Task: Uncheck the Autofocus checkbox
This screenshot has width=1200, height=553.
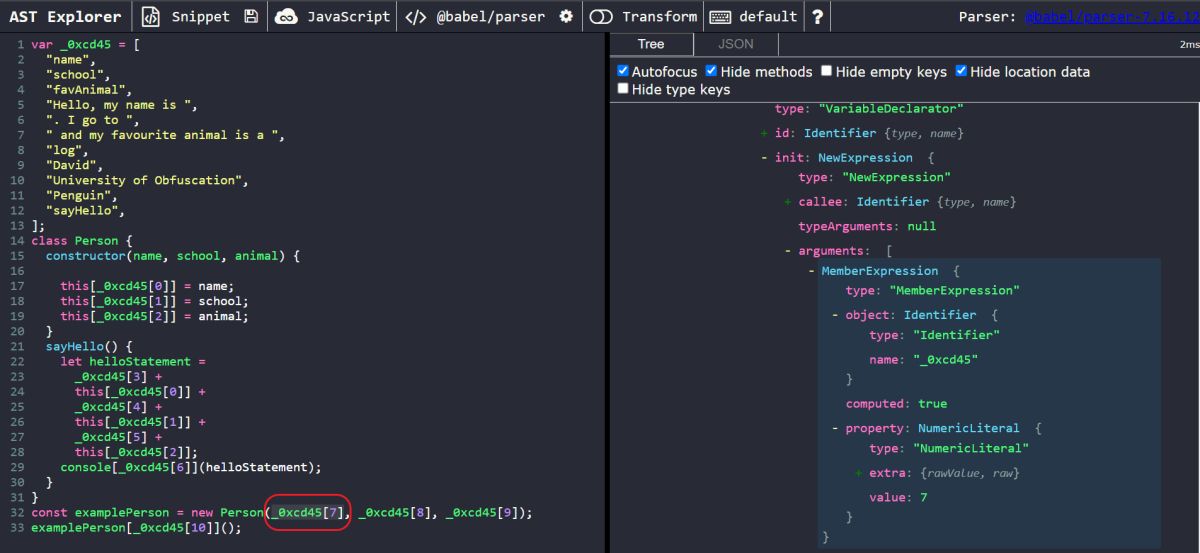Action: (x=623, y=72)
